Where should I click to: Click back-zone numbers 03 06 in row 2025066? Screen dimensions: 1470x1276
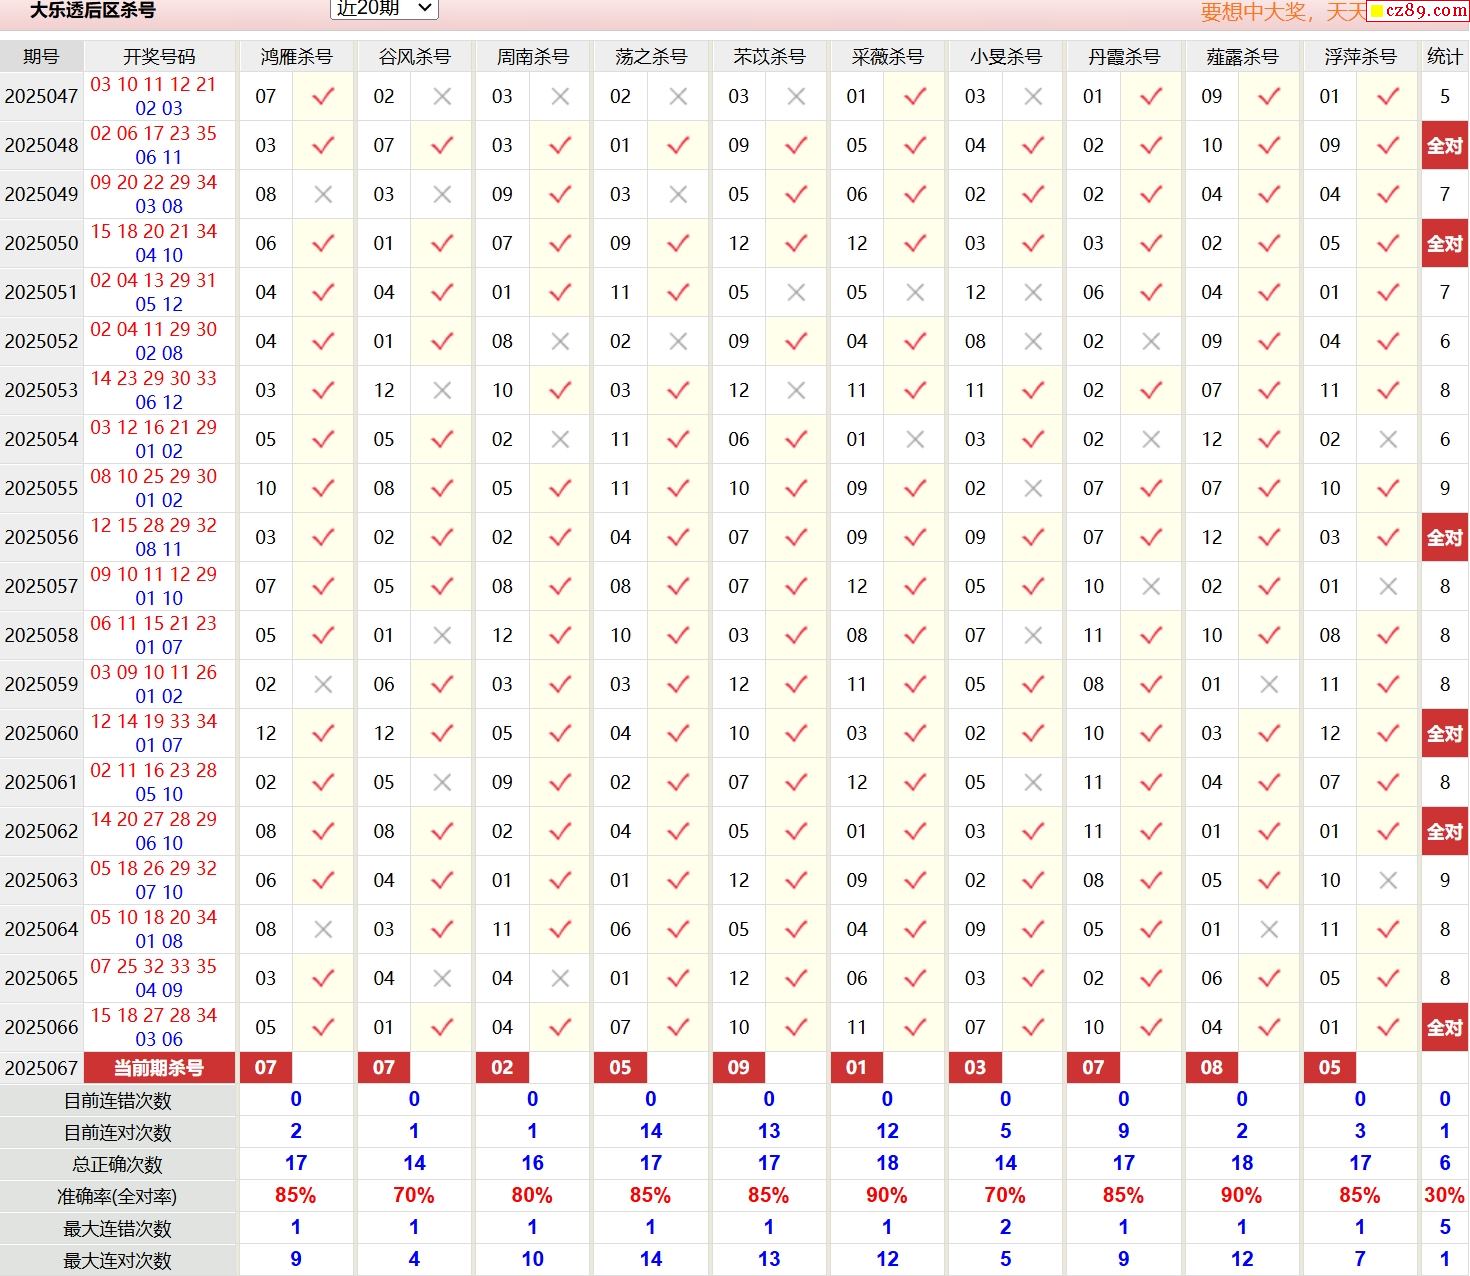(159, 1040)
